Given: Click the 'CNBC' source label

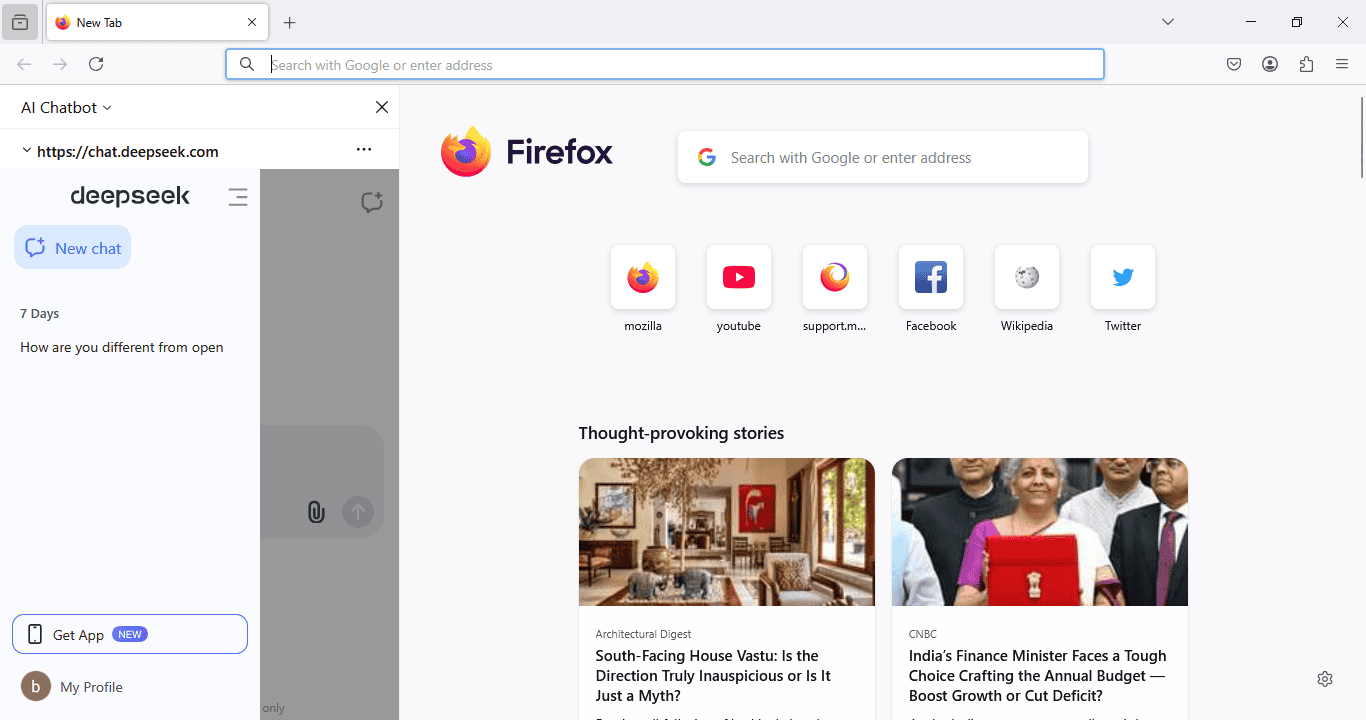Looking at the screenshot, I should click(923, 634).
